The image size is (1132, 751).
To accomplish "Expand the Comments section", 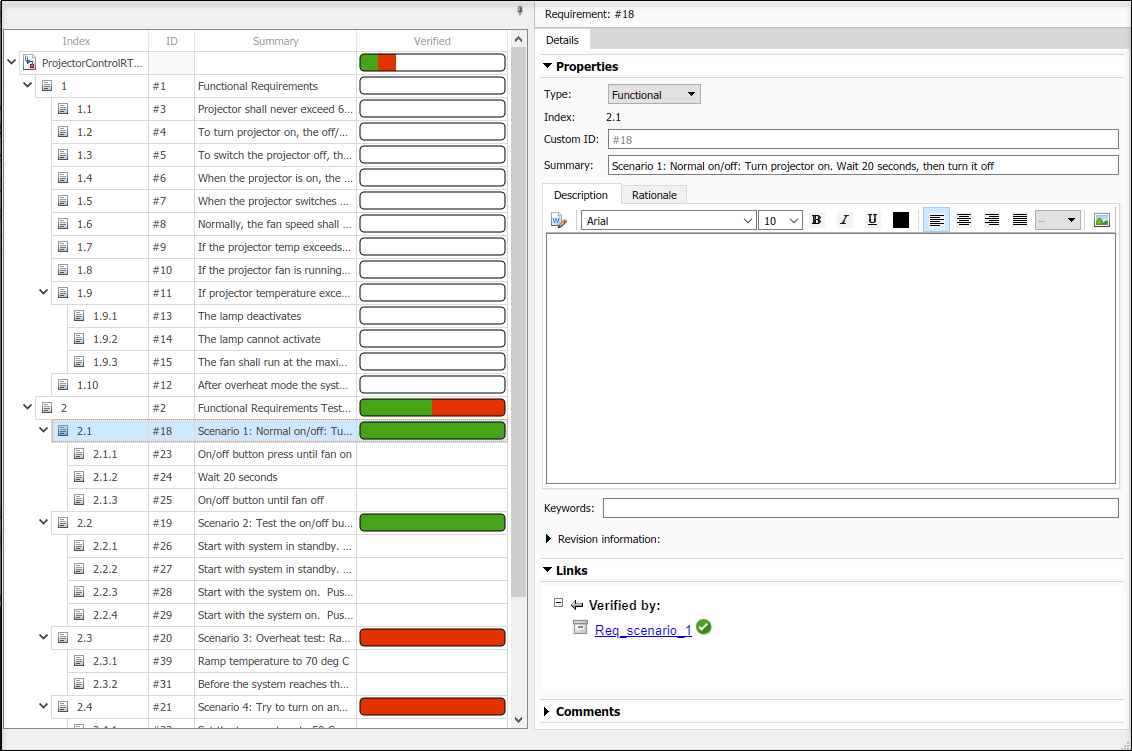I will [547, 711].
